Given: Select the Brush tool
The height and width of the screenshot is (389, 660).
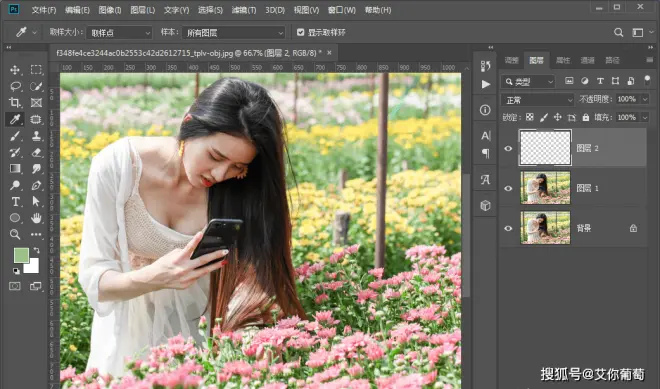Looking at the screenshot, I should (15, 136).
